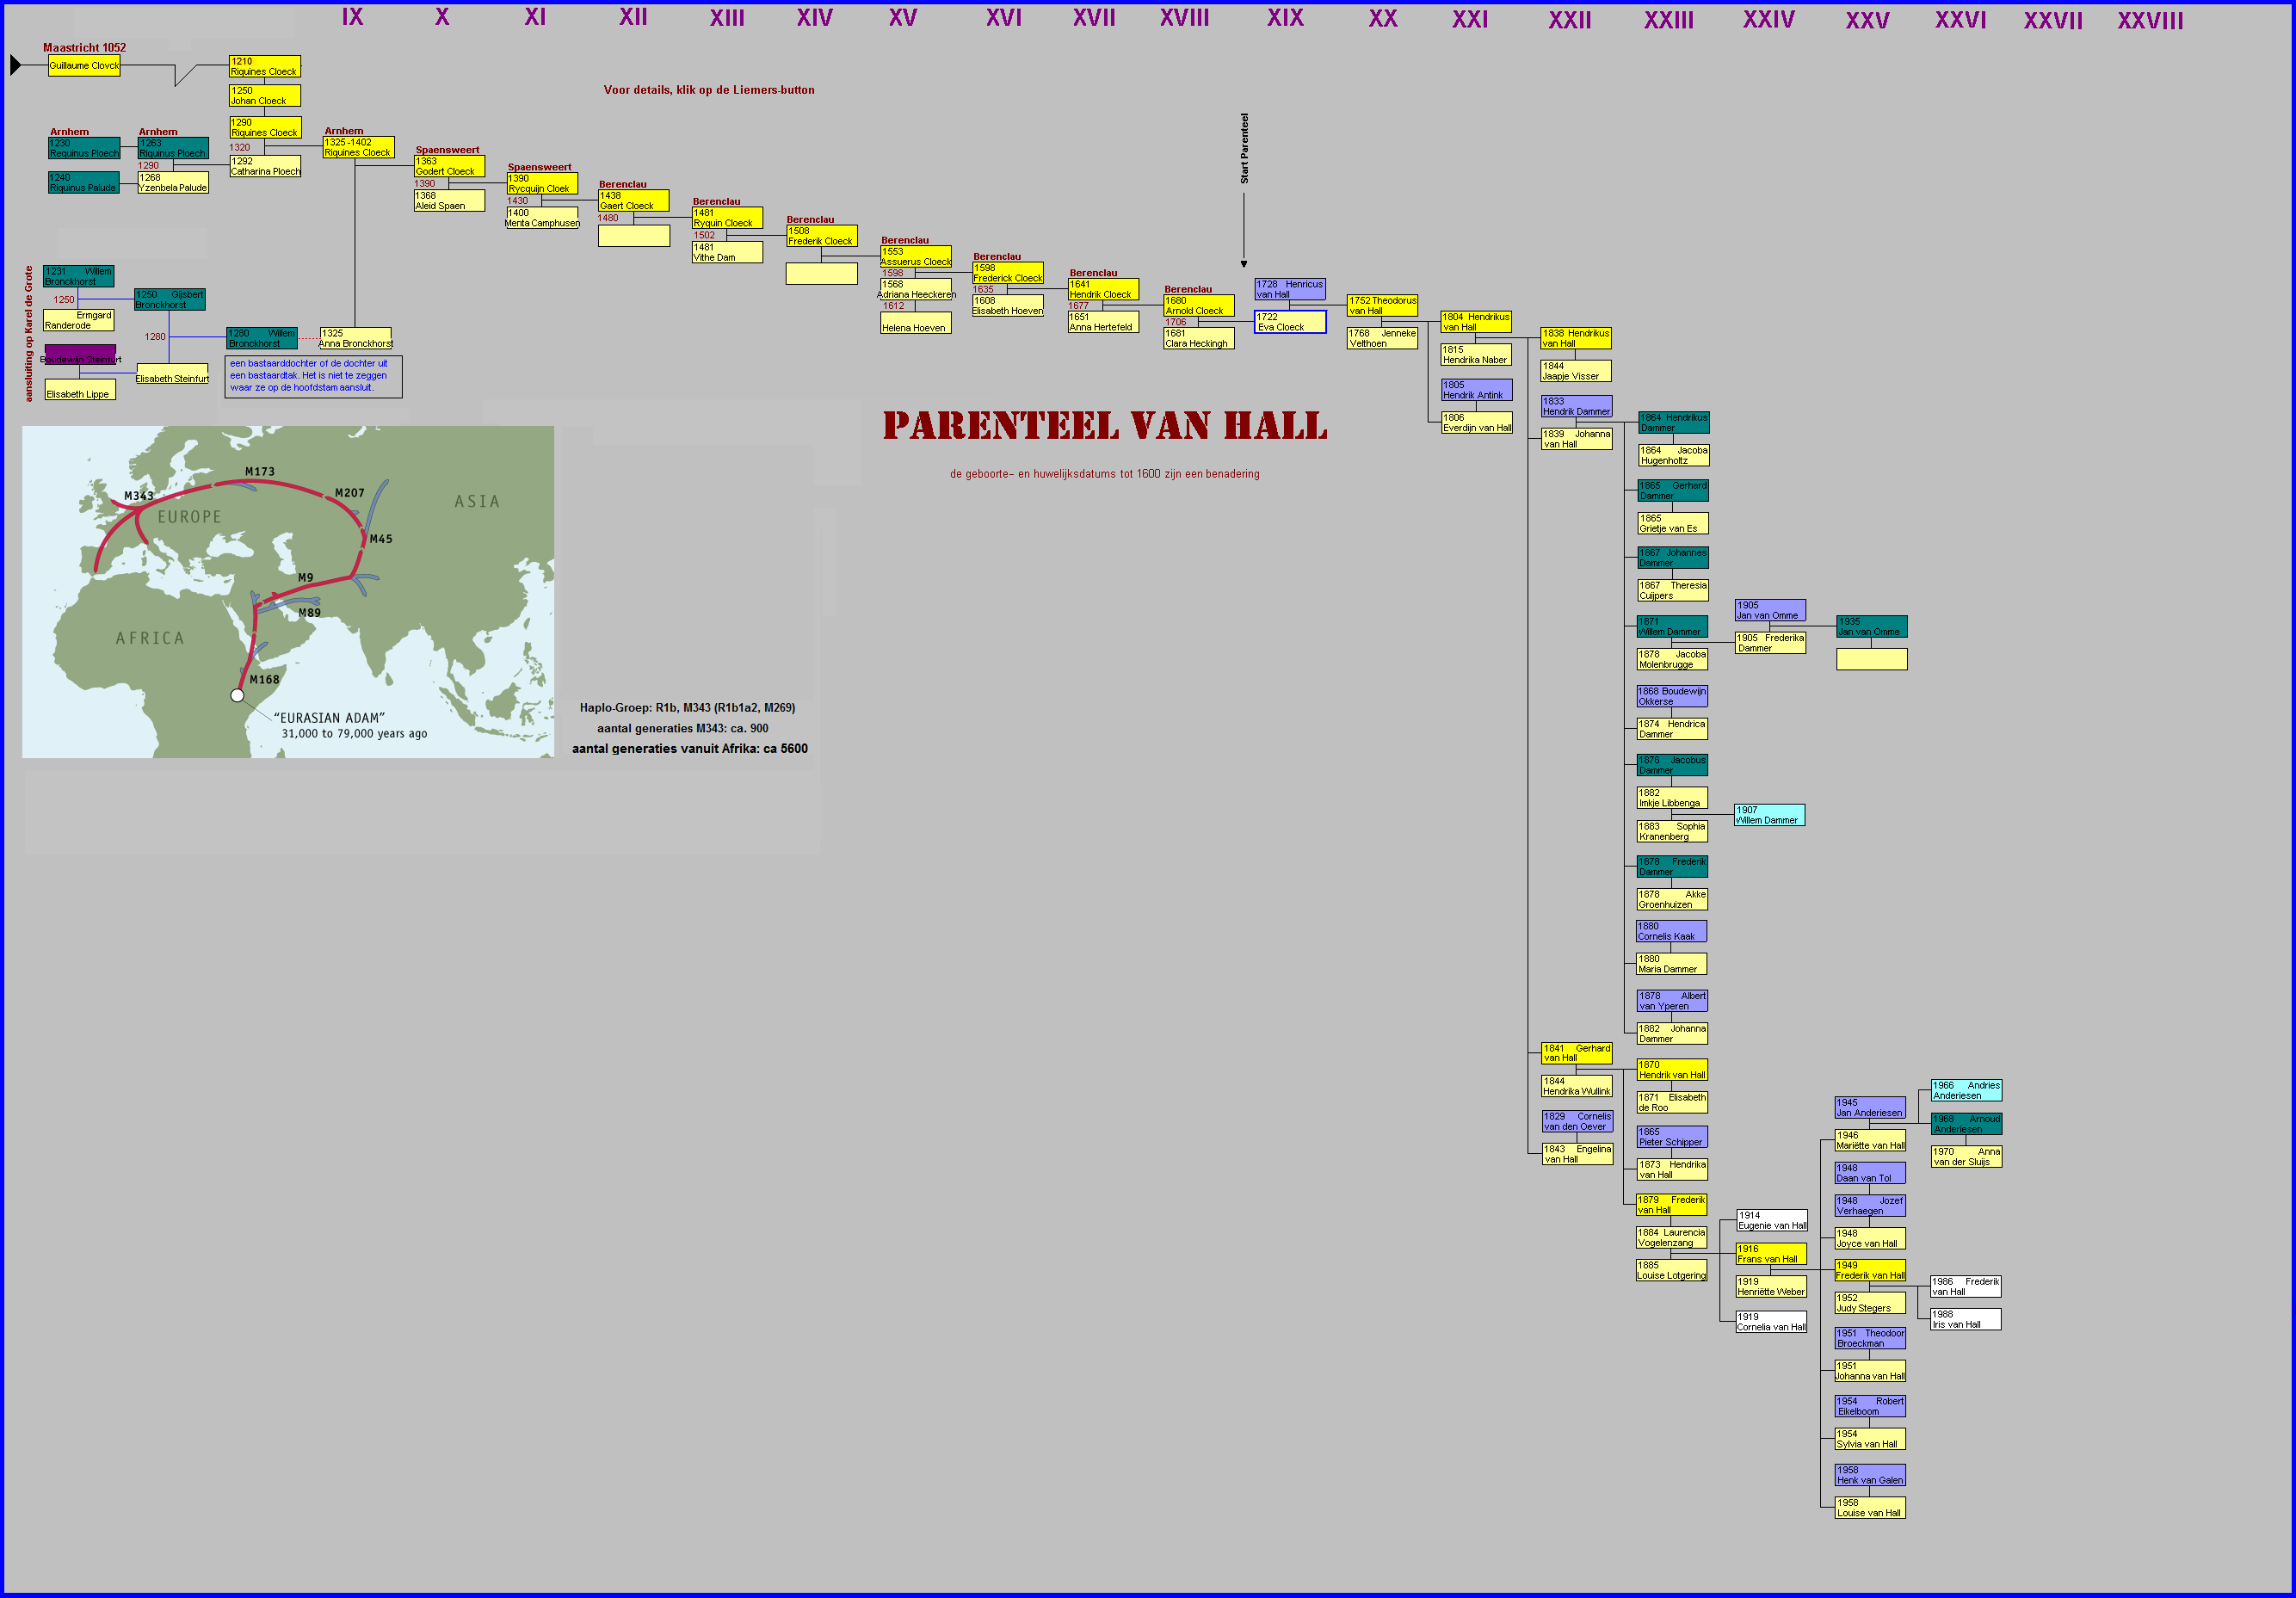Click the Start Parenteel vertical label

1245,148
